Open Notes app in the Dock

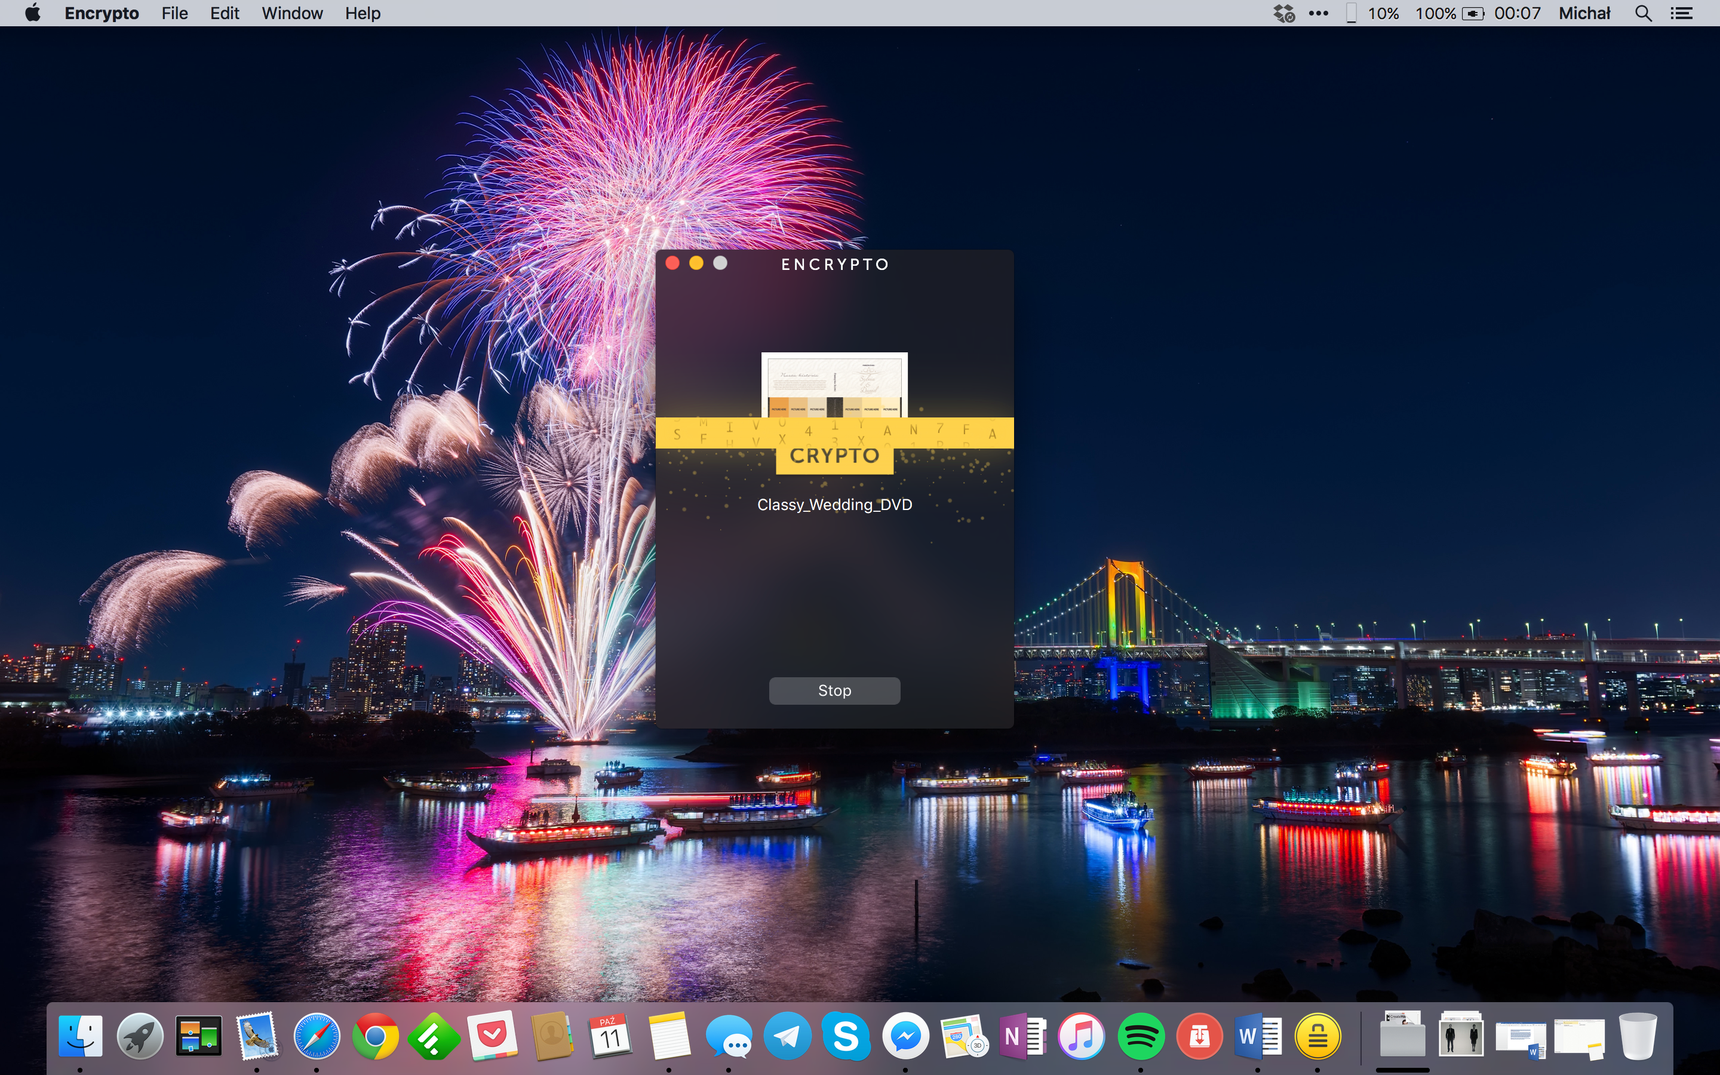[669, 1036]
